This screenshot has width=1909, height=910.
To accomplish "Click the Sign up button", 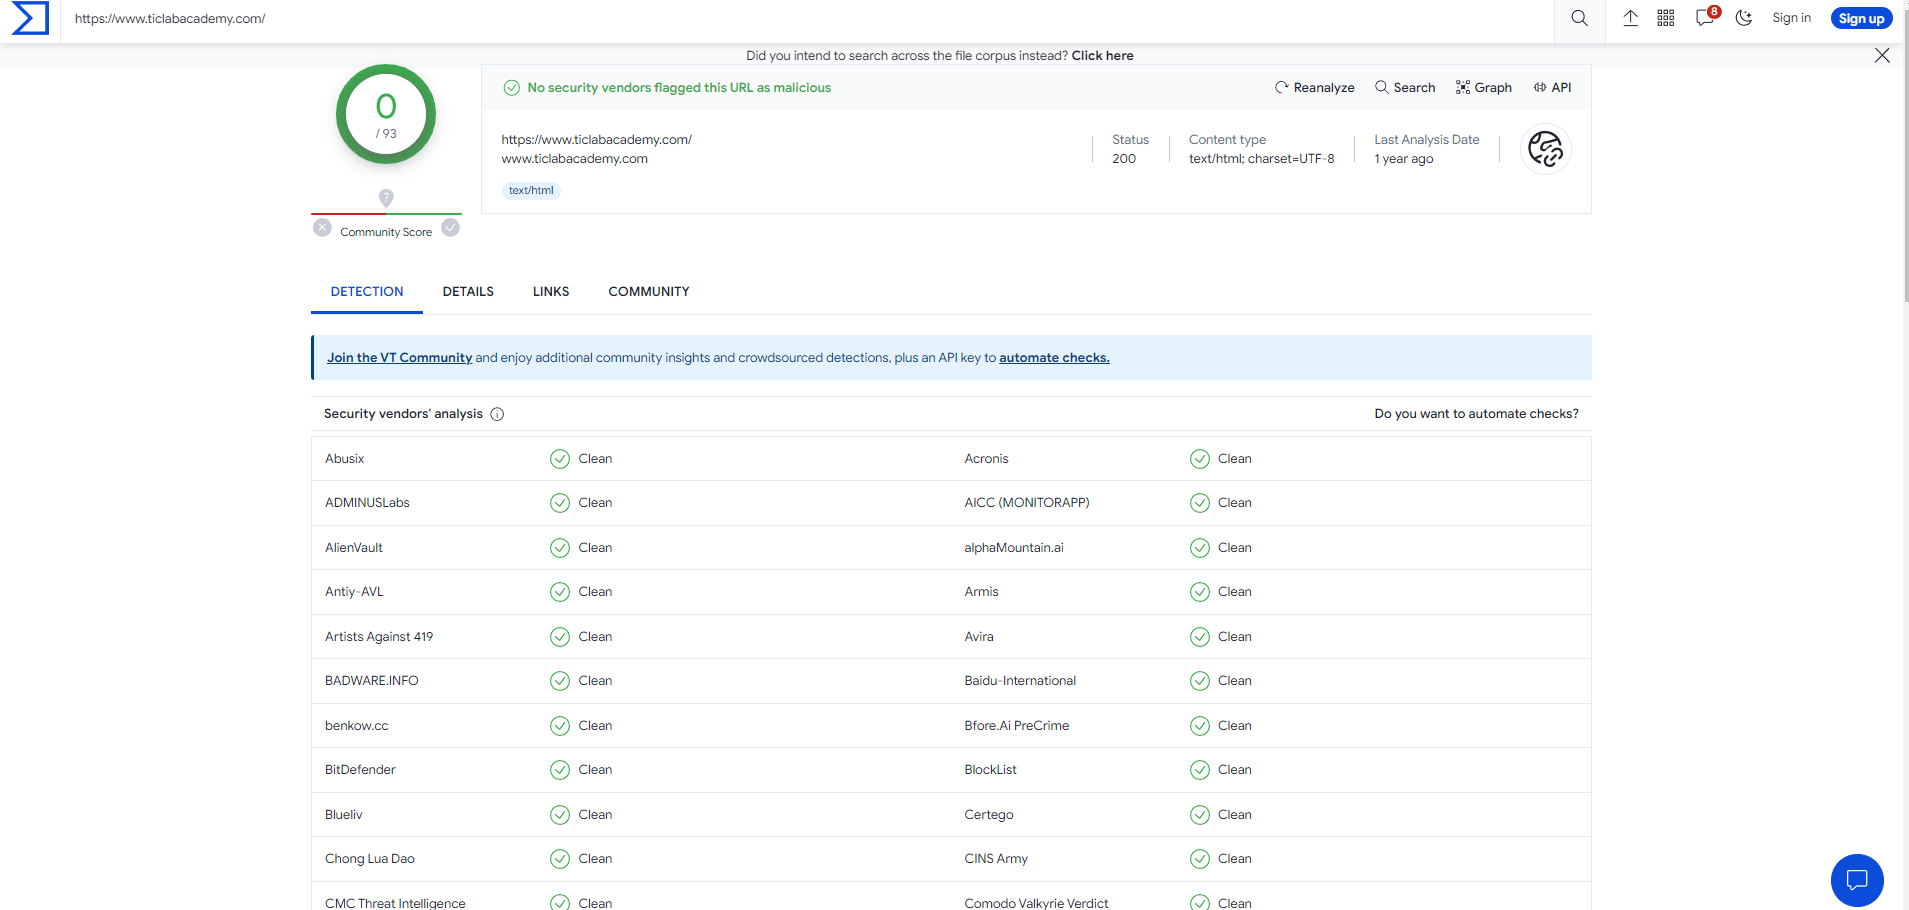I will [x=1861, y=18].
